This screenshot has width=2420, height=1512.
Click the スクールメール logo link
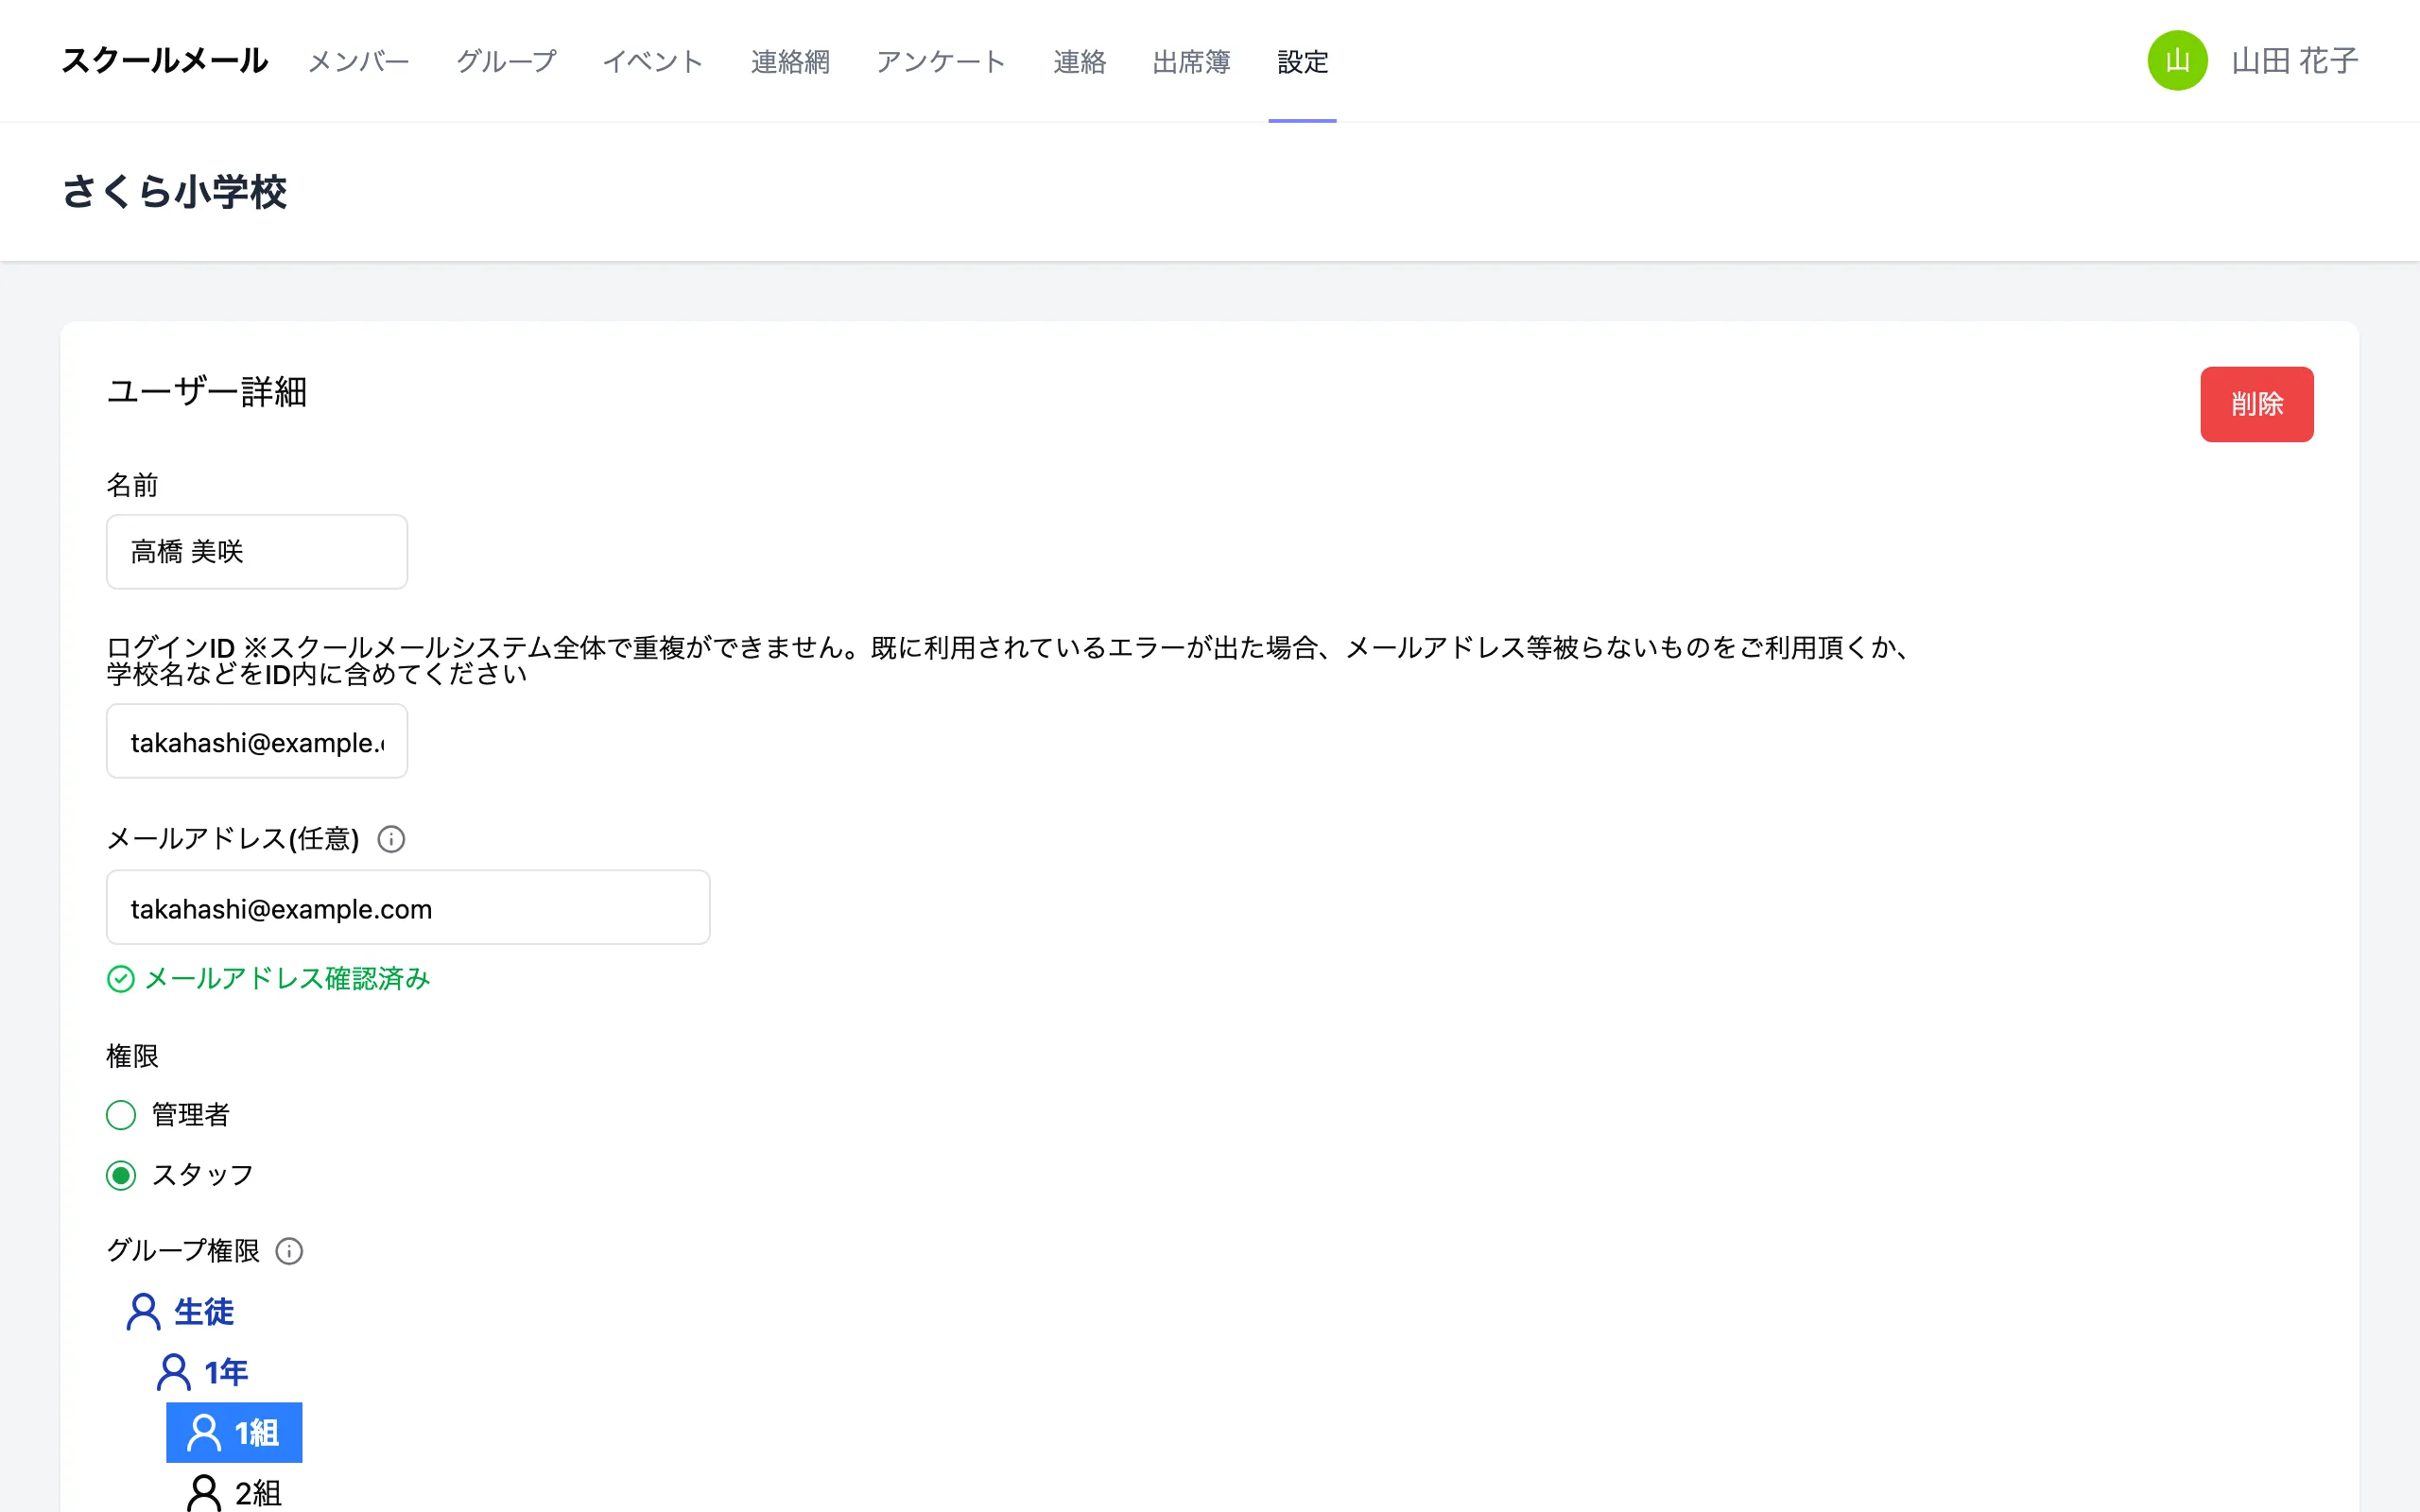click(165, 61)
